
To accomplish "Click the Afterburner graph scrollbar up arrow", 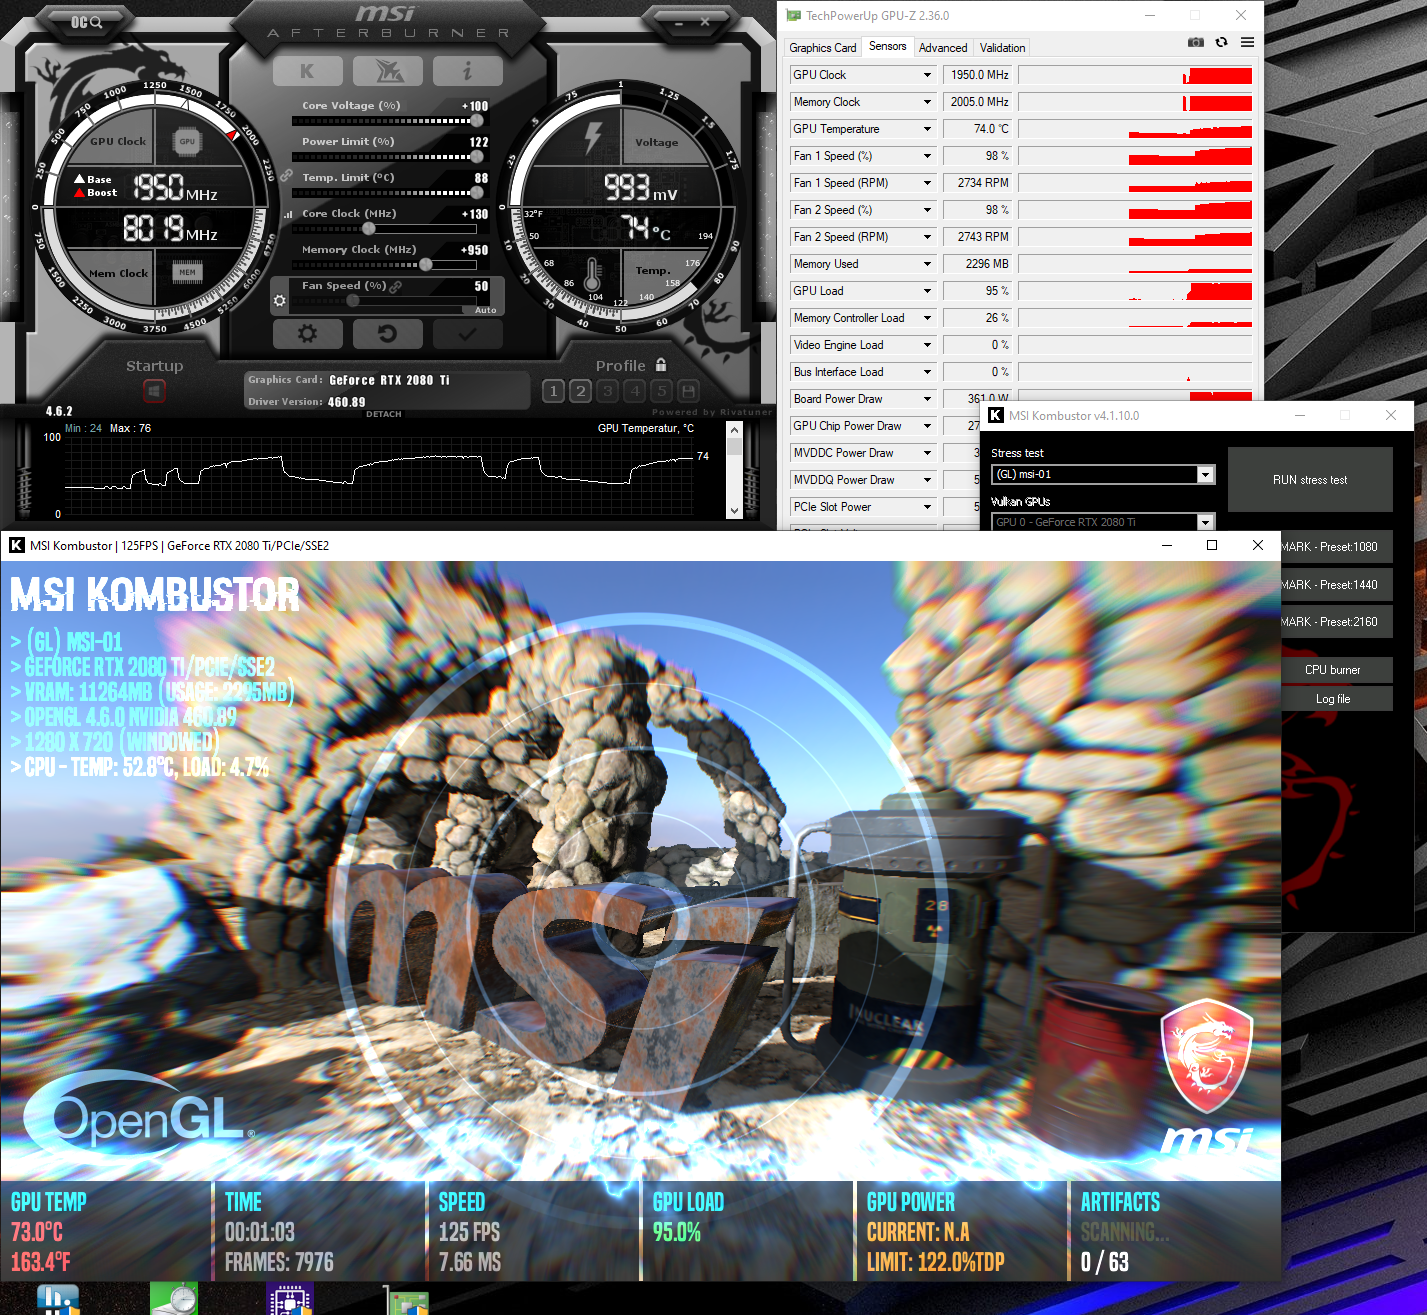I will coord(735,429).
